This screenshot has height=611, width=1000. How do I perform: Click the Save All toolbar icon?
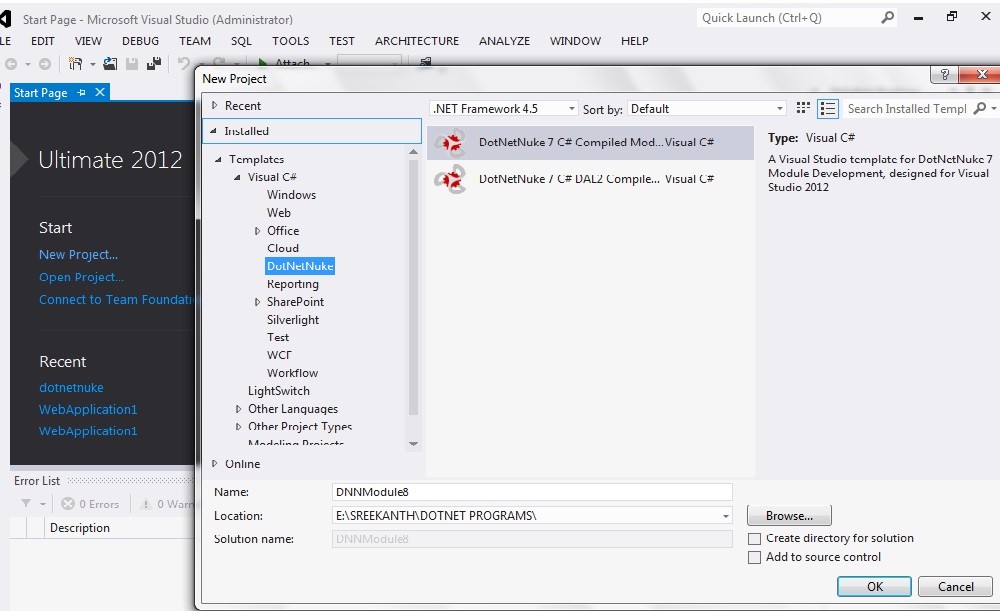tap(154, 64)
